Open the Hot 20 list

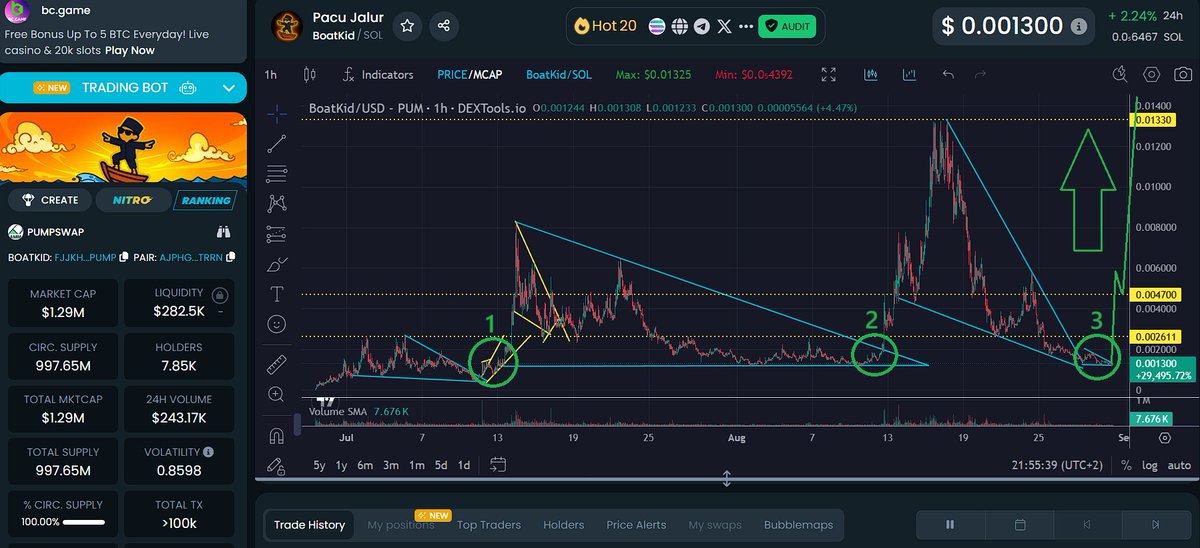coord(607,26)
